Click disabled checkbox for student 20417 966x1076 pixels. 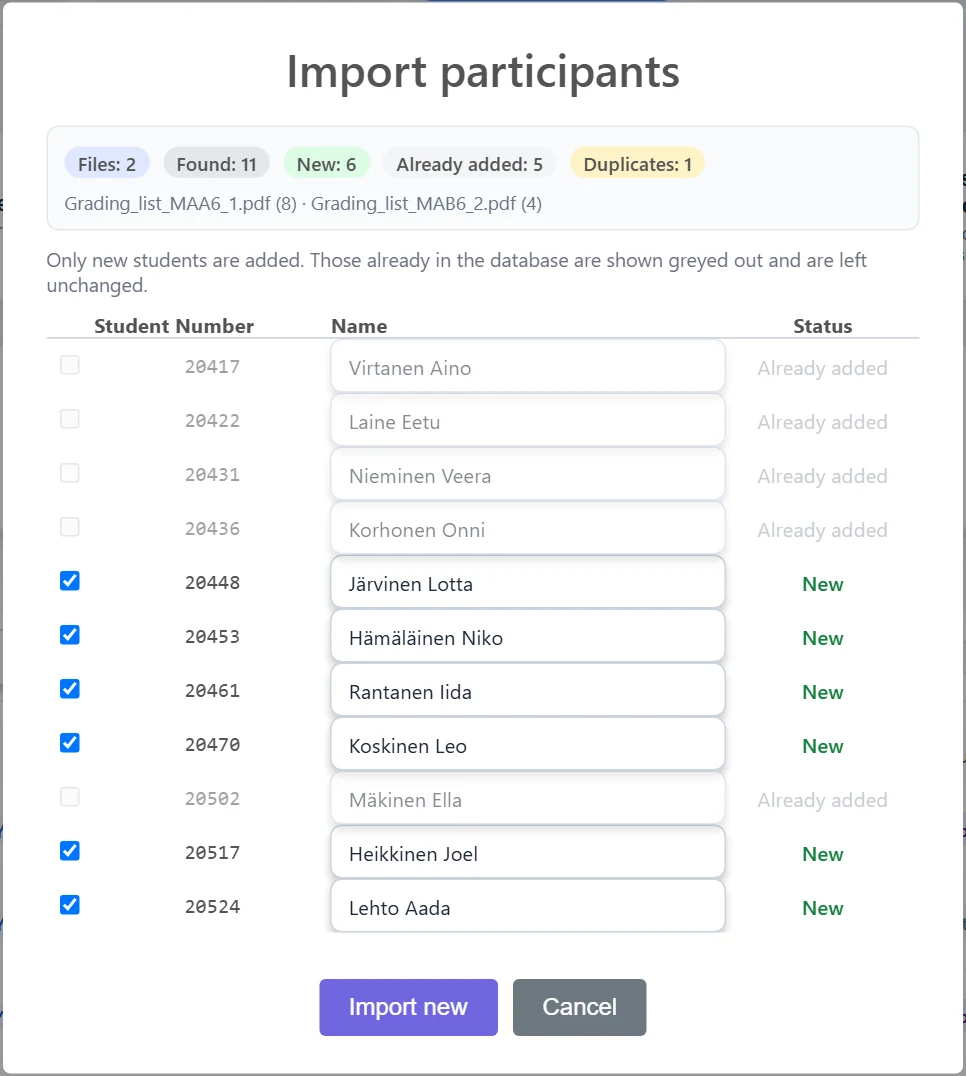pos(70,365)
